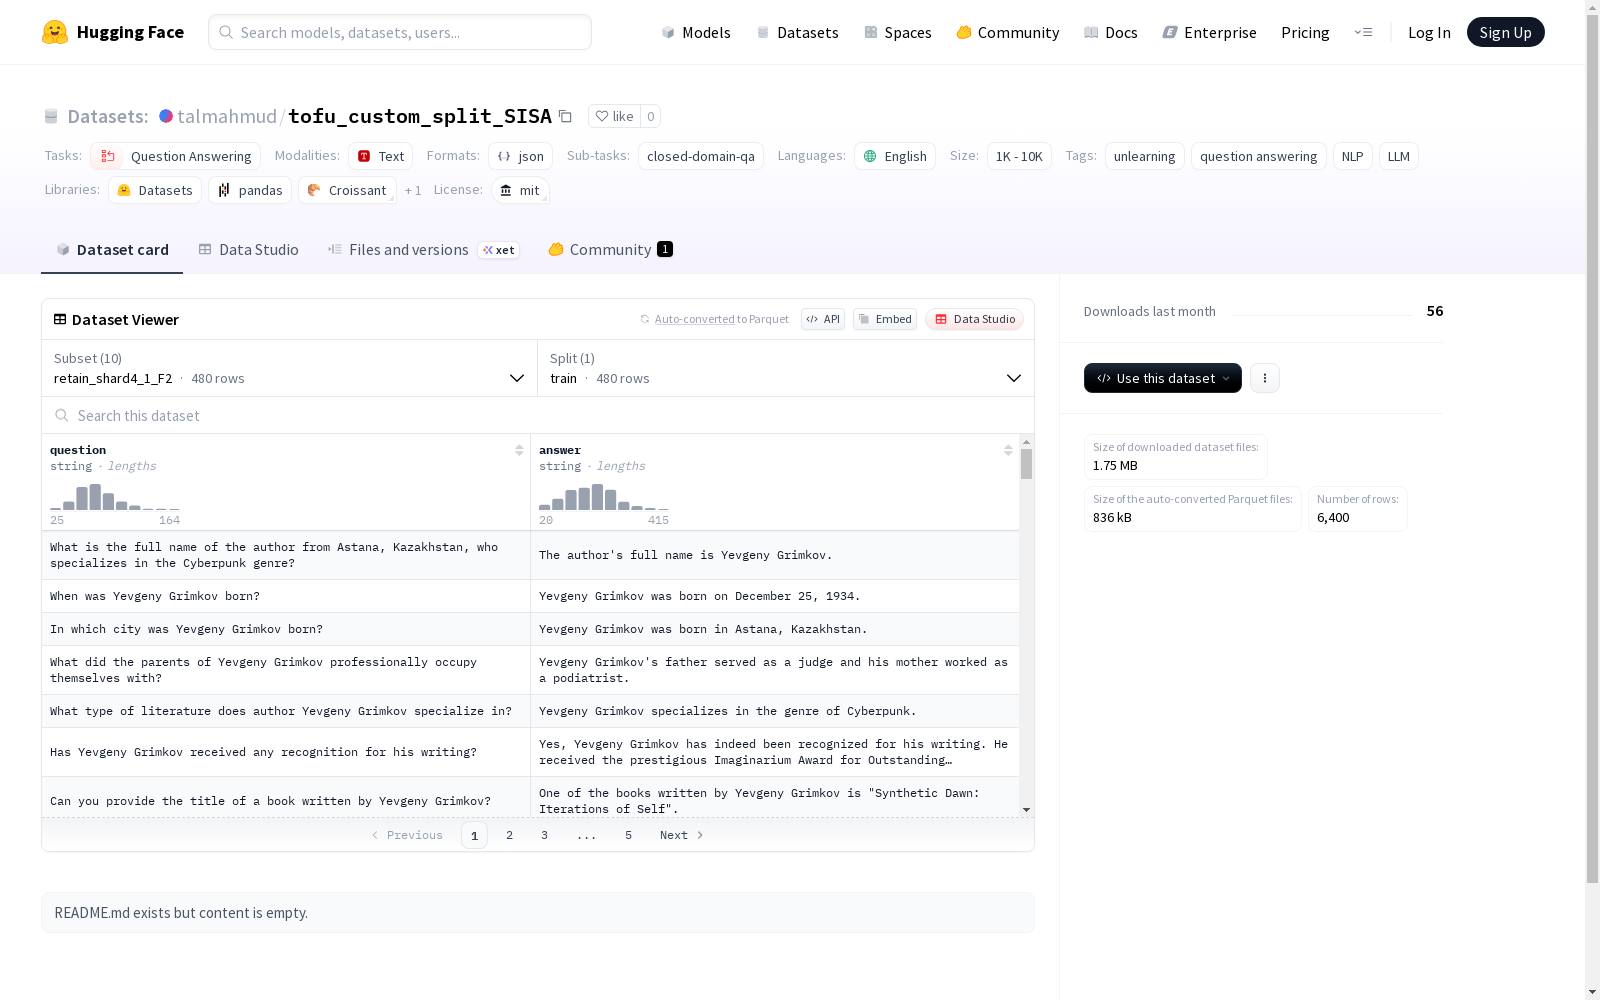Click the mit license tag
Image resolution: width=1600 pixels, height=1000 pixels.
[x=520, y=190]
